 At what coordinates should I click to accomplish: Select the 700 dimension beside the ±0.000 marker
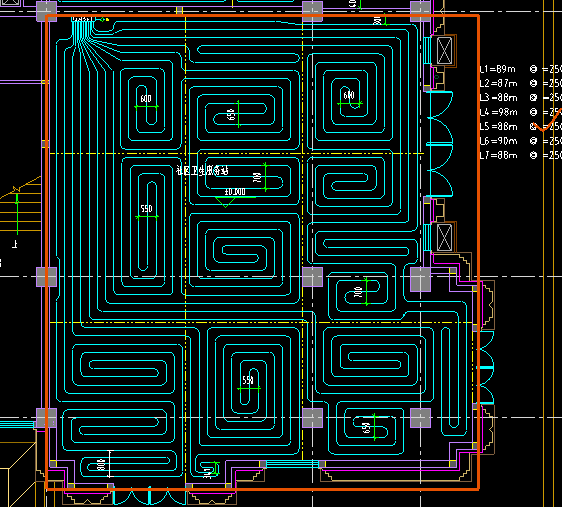click(257, 177)
